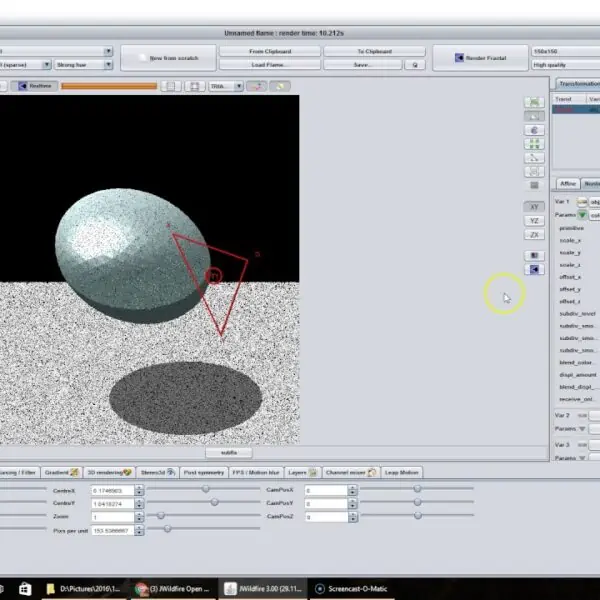The width and height of the screenshot is (600, 600).
Task: Open the Transformations tab
Action: 578,83
